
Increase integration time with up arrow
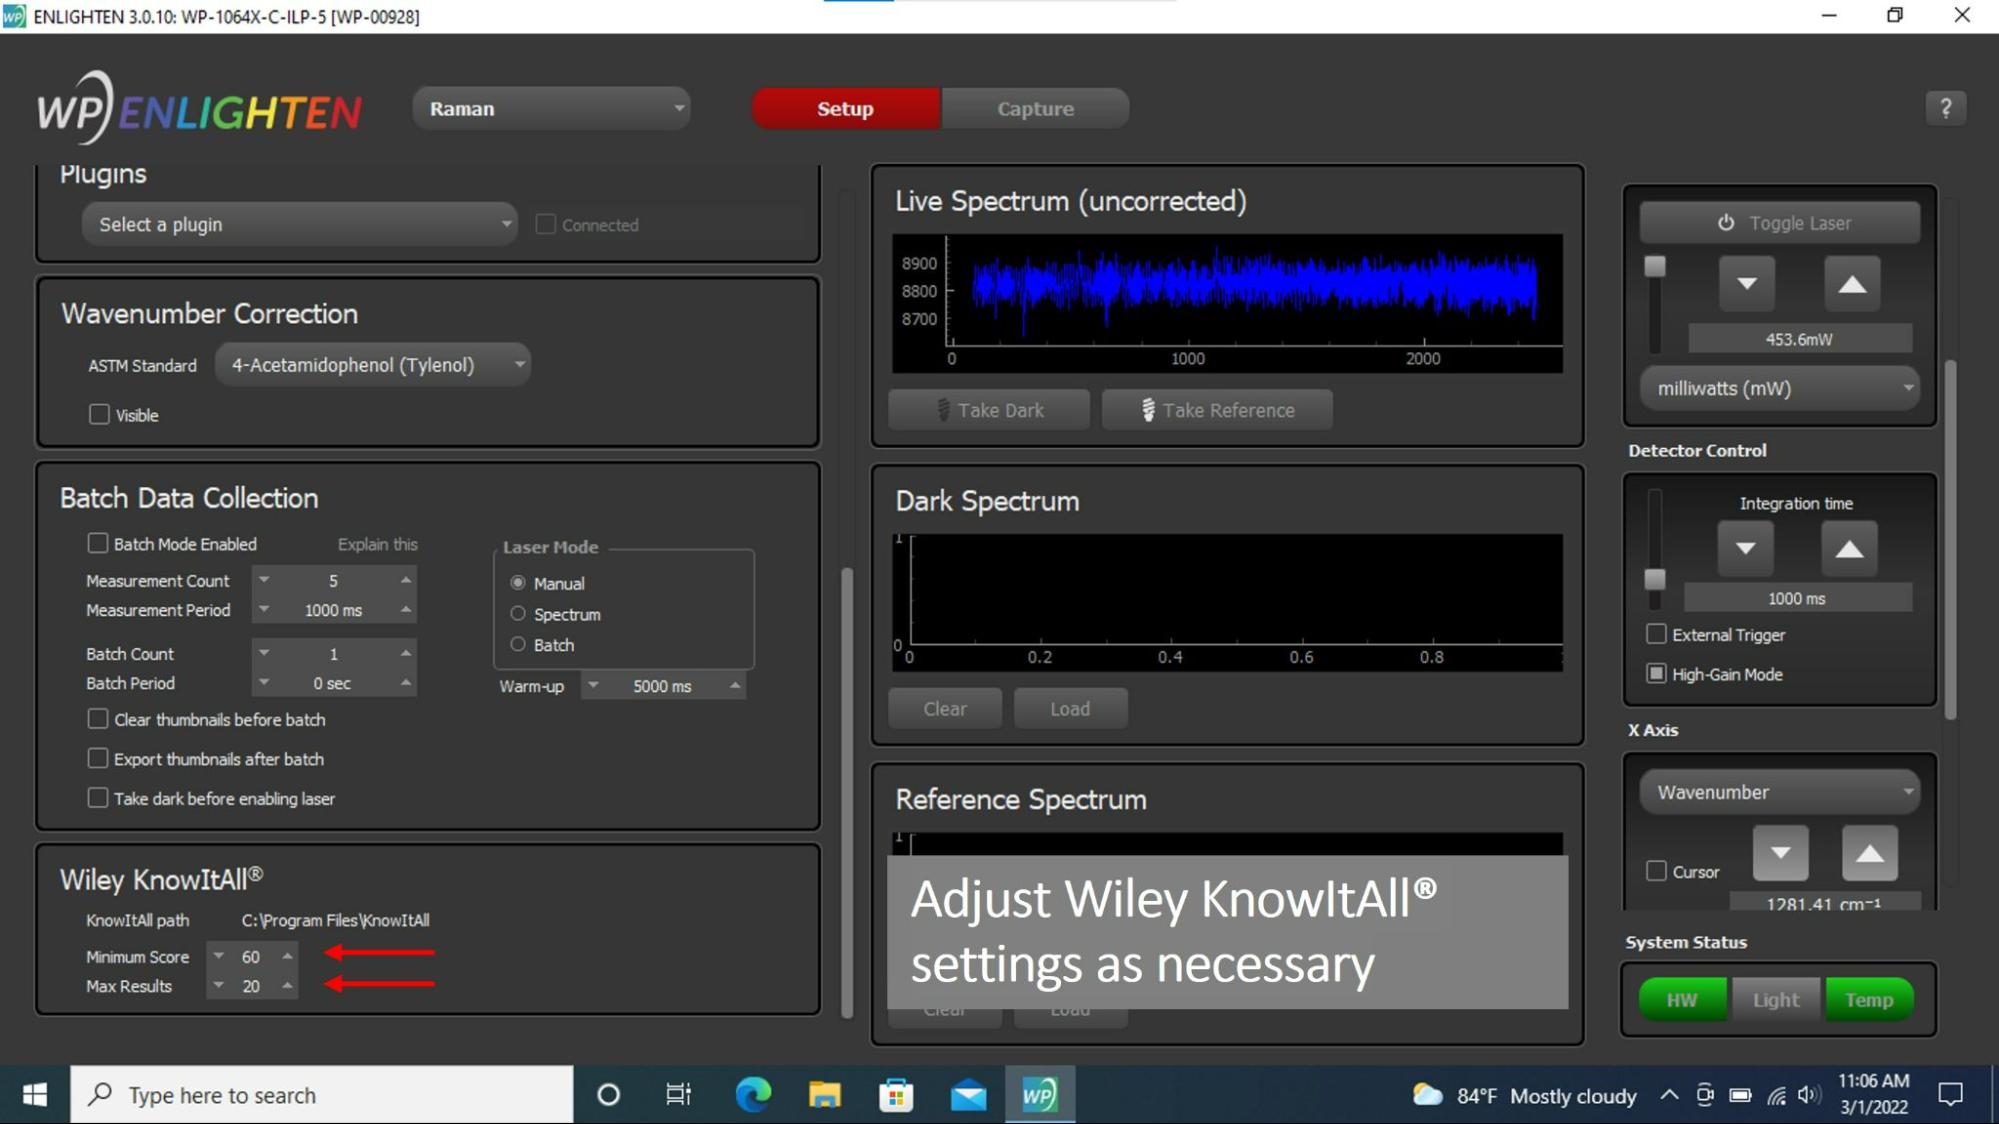click(1848, 548)
